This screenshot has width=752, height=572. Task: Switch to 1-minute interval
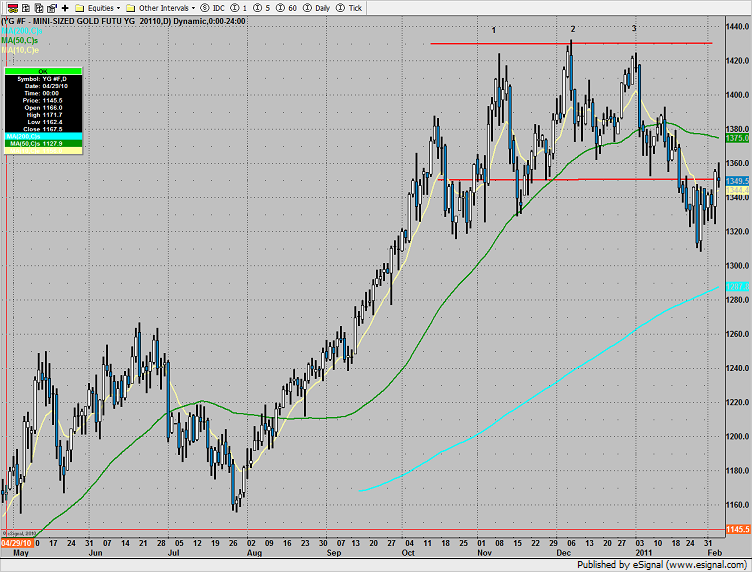click(239, 8)
